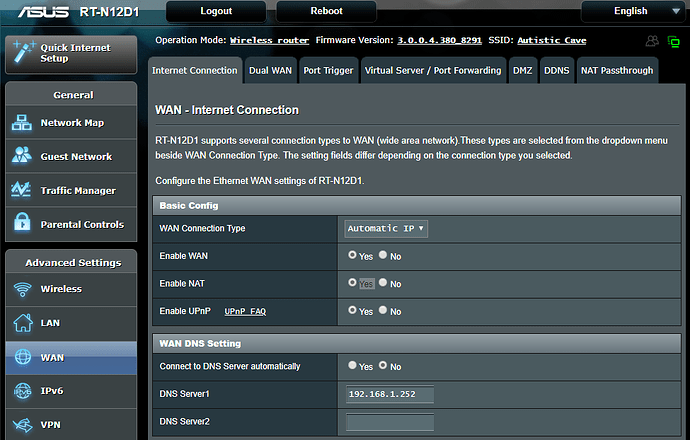Open the Network Map icon in sidebar
Viewport: 690px width, 440px height.
(x=22, y=123)
